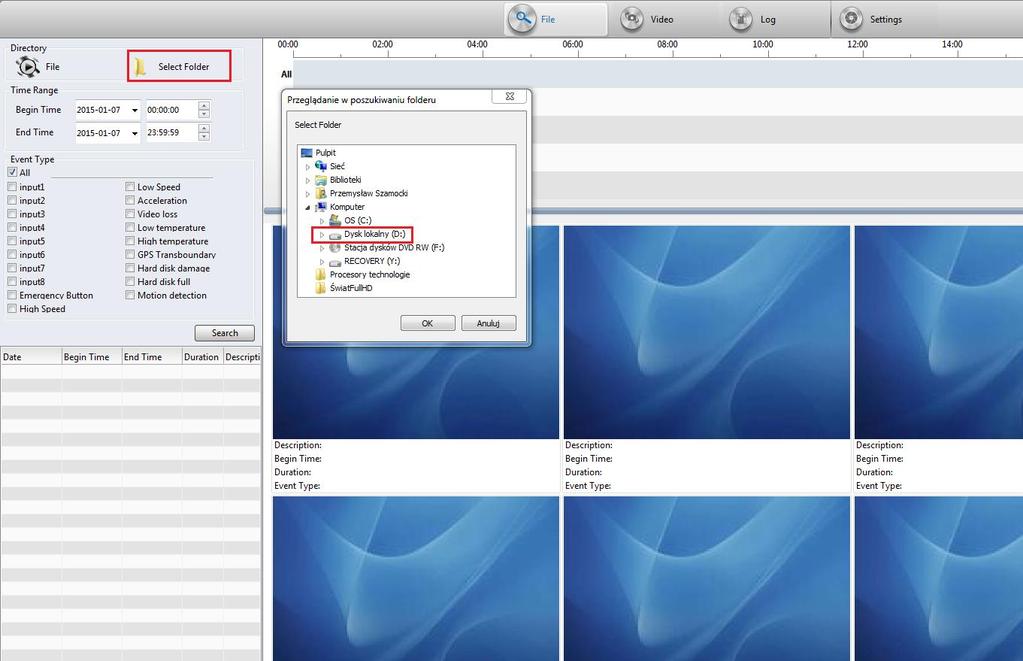Open End Time date dropdown
Image resolution: width=1023 pixels, height=661 pixels.
tap(134, 133)
